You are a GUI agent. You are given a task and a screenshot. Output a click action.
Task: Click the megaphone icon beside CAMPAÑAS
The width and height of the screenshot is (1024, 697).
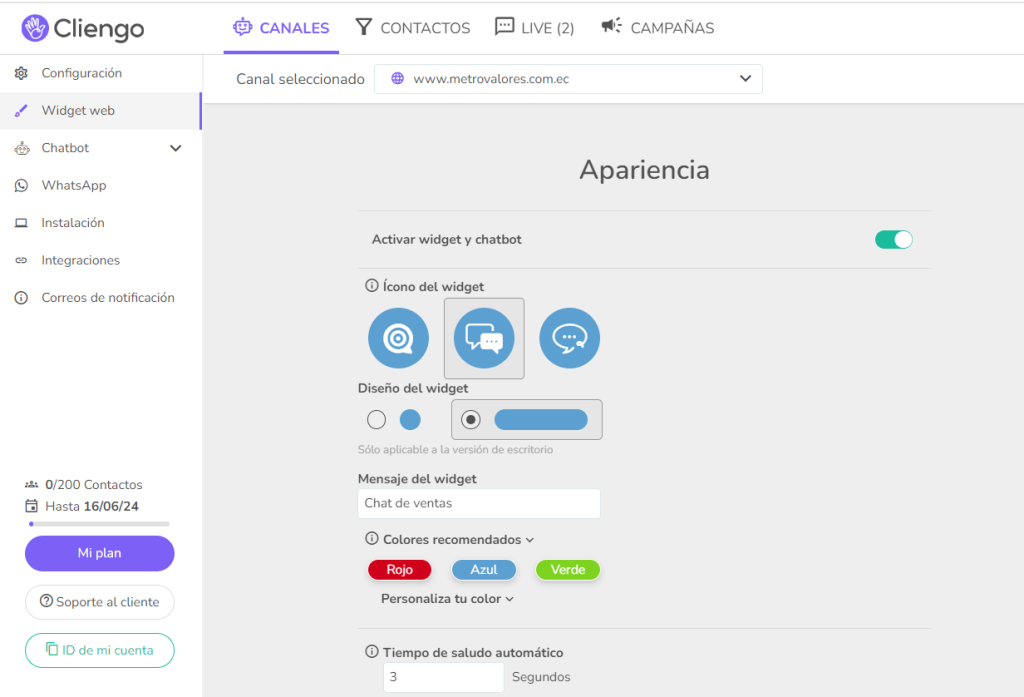tap(611, 26)
